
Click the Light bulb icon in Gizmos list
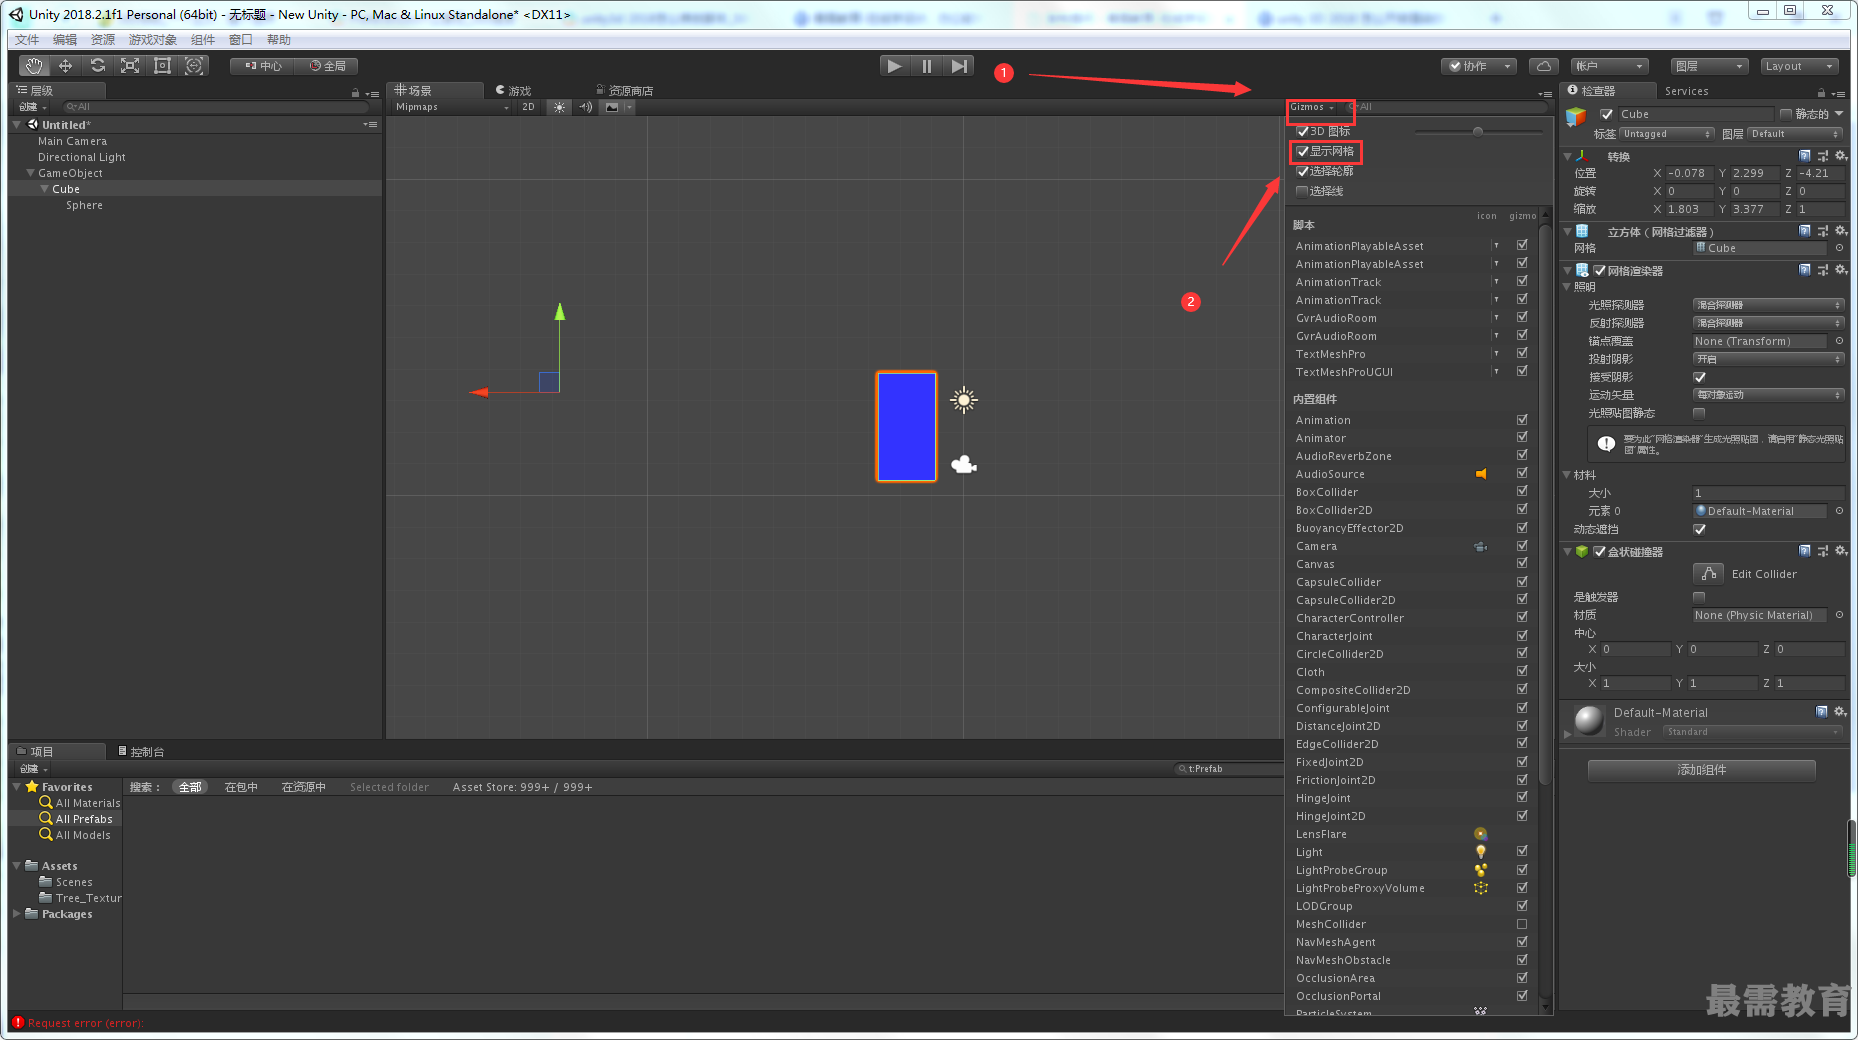[x=1481, y=852]
